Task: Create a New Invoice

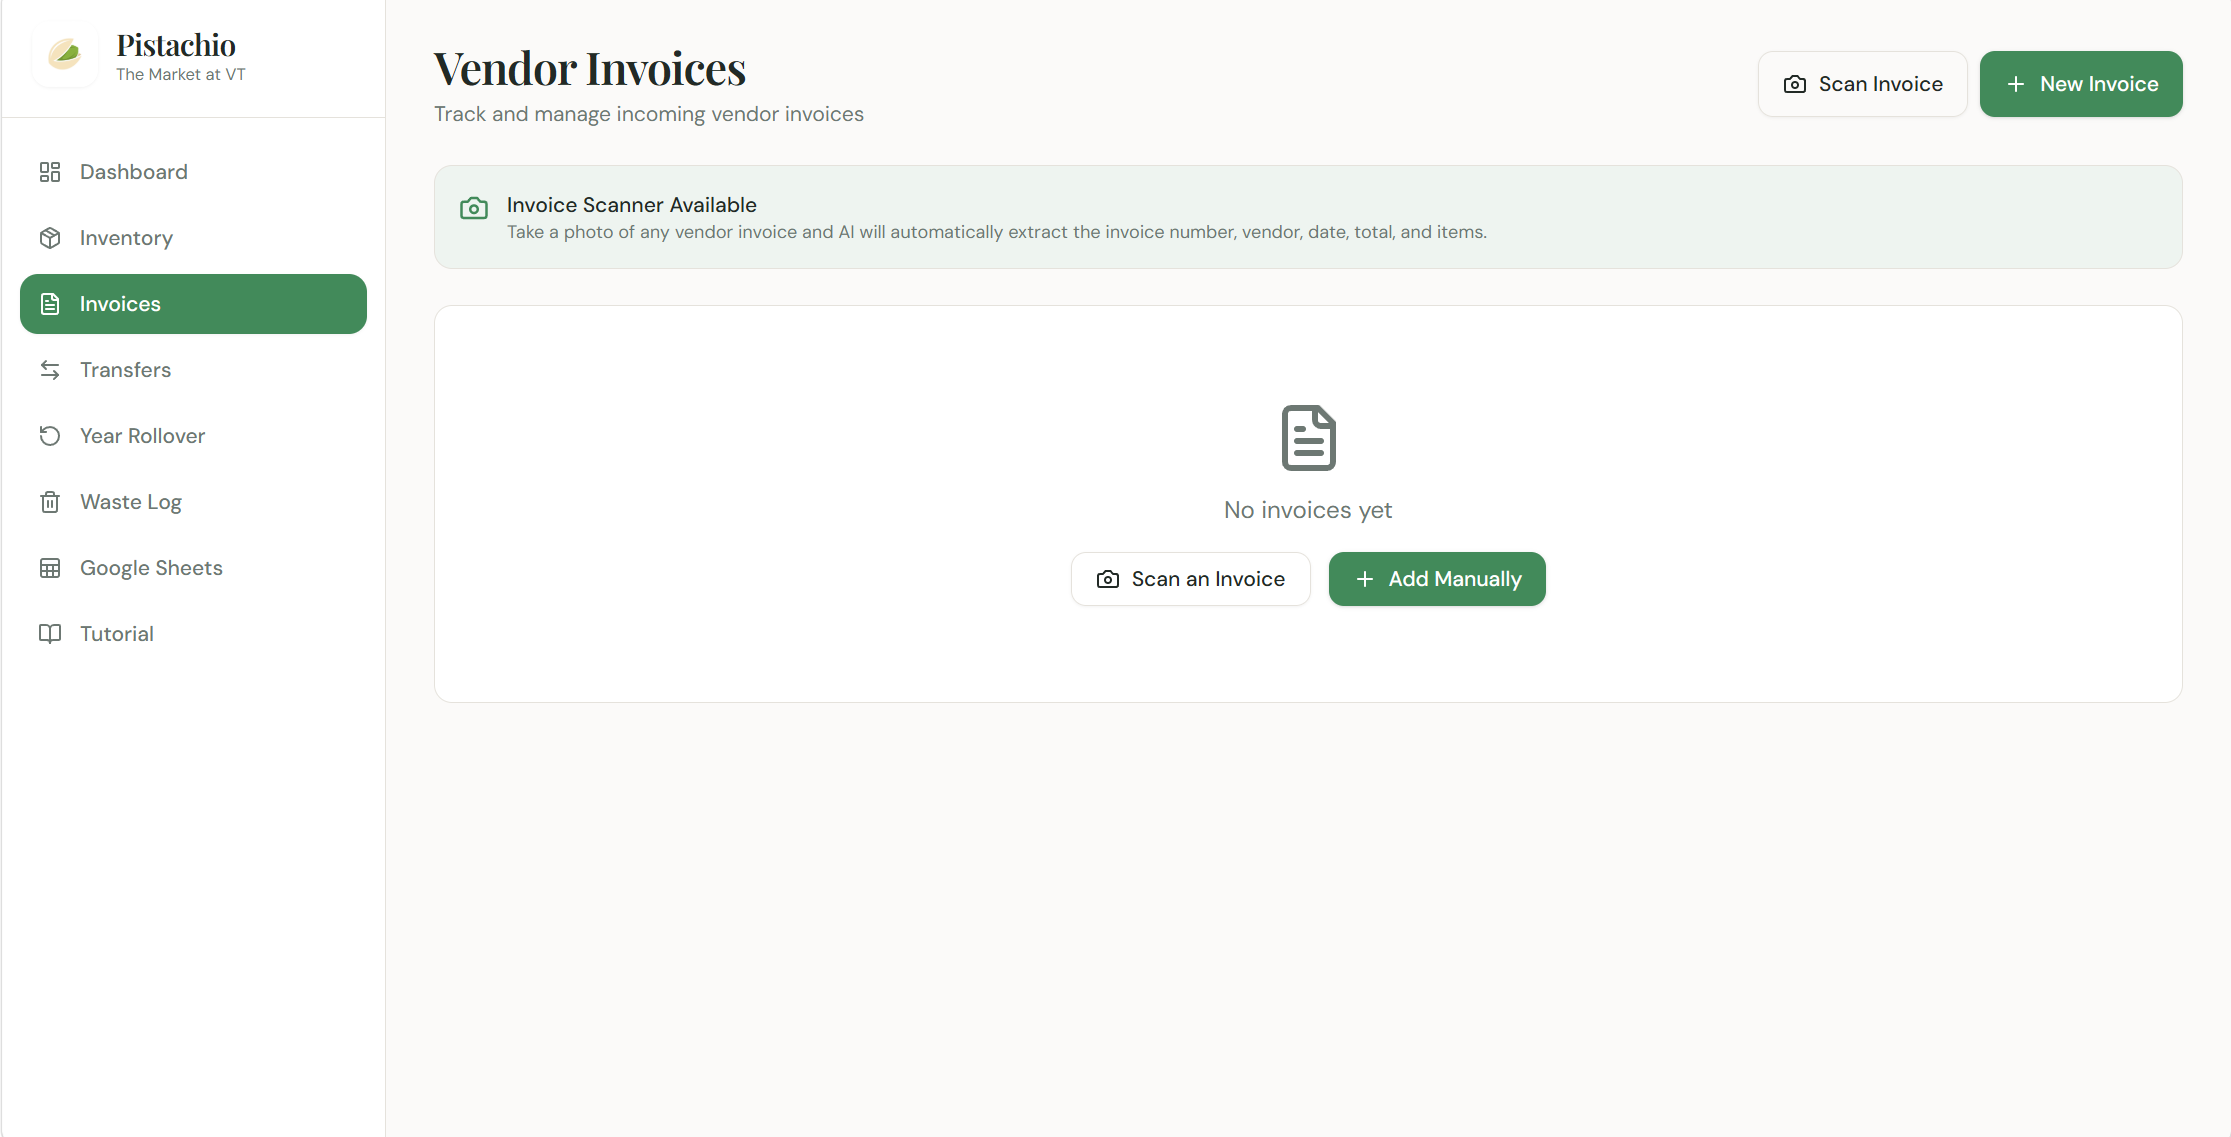Action: pyautogui.click(x=2080, y=84)
